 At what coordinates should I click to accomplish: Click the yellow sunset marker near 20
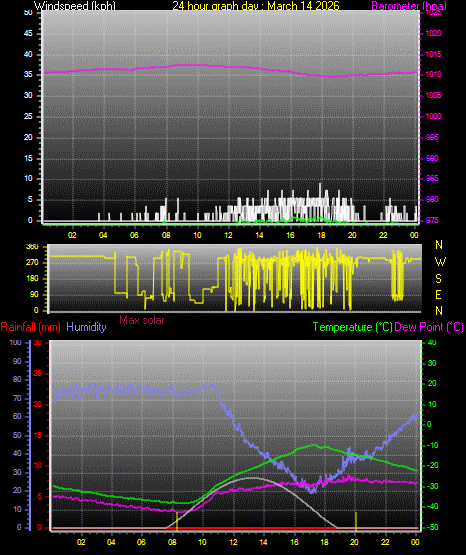(x=356, y=521)
